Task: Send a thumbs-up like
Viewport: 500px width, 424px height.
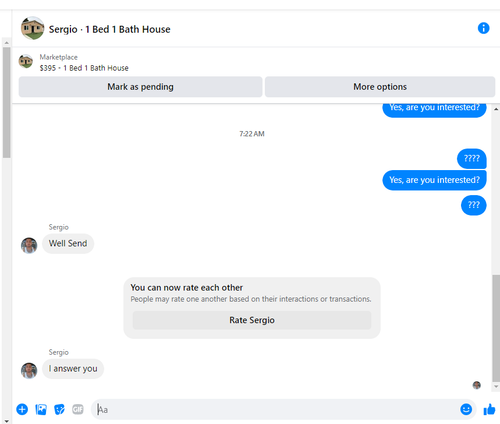Action: pos(489,409)
